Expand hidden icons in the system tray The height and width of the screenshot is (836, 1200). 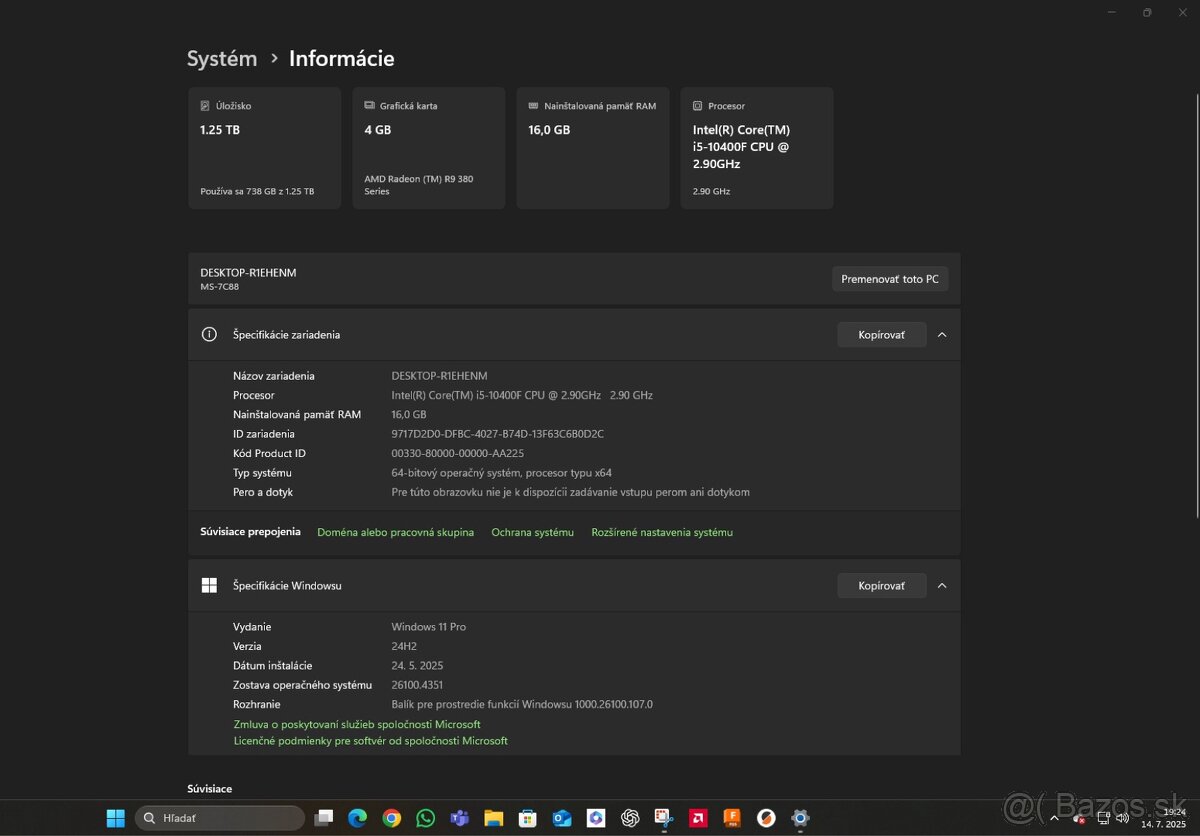click(1053, 817)
